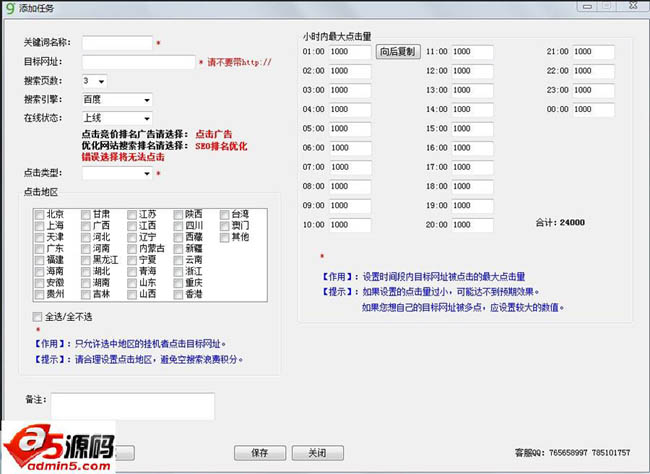Screen dimensions: 650x474
Task: Click the 关闭 button
Action: 318,453
